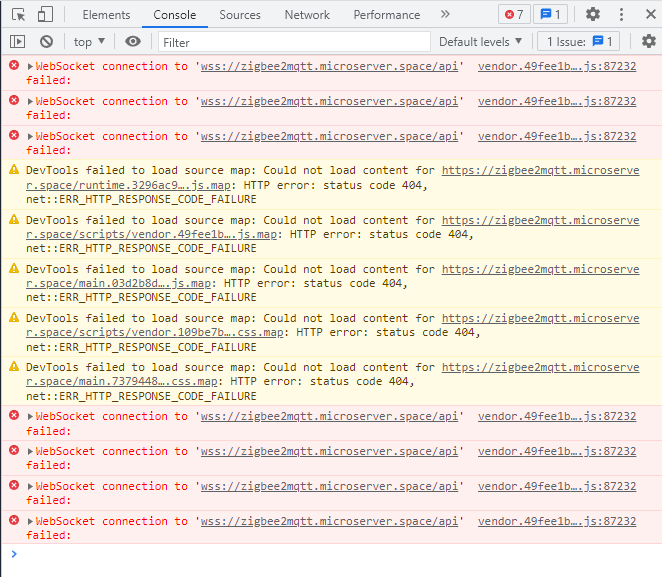
Task: Open the Default levels dropdown
Action: 480,42
